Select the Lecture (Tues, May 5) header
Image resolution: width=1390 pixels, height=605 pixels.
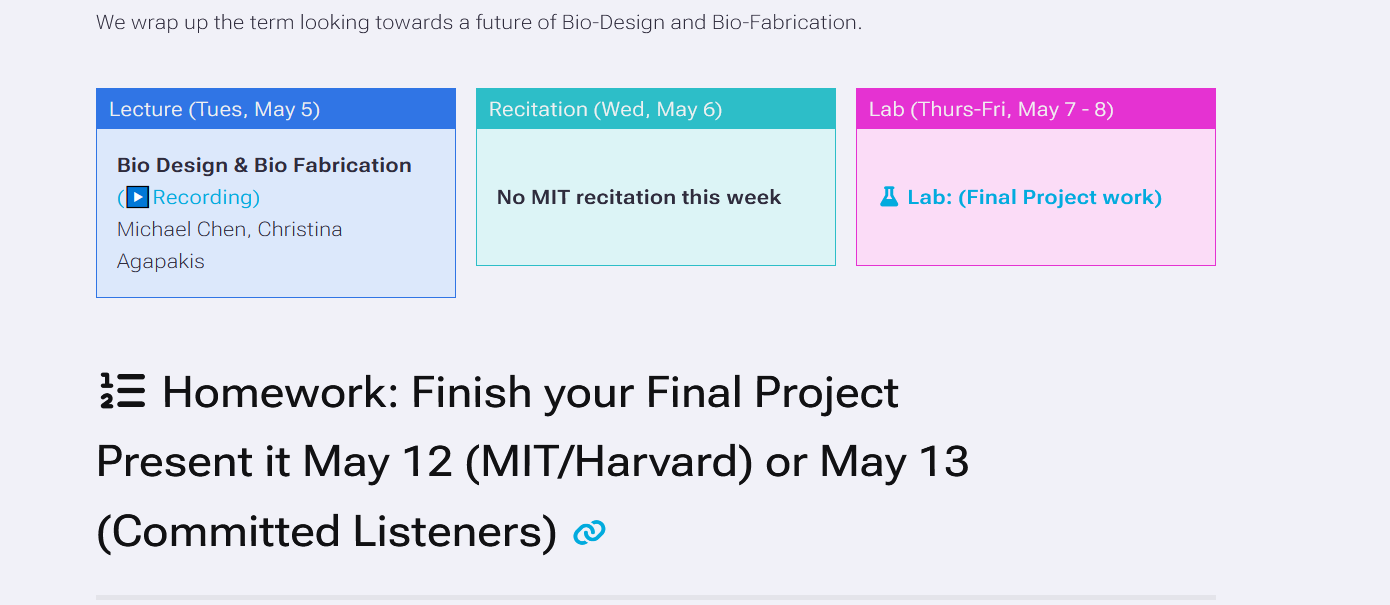coord(276,109)
